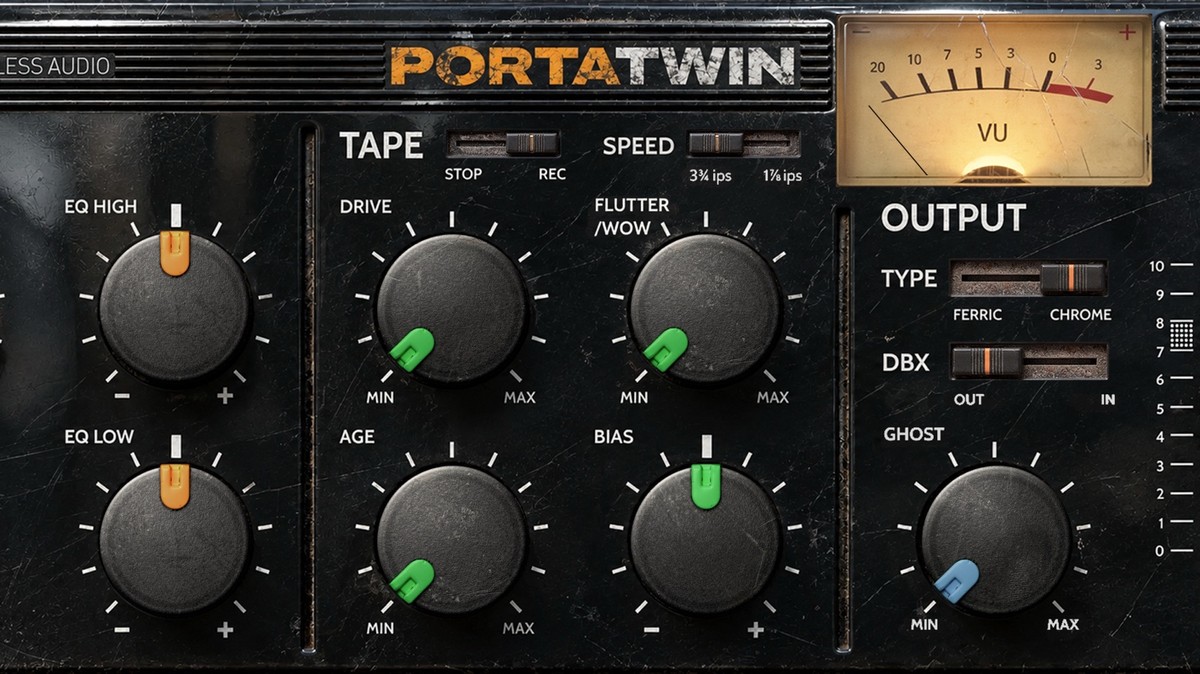
Task: Click MAX label under DRIVE knob
Action: point(519,397)
